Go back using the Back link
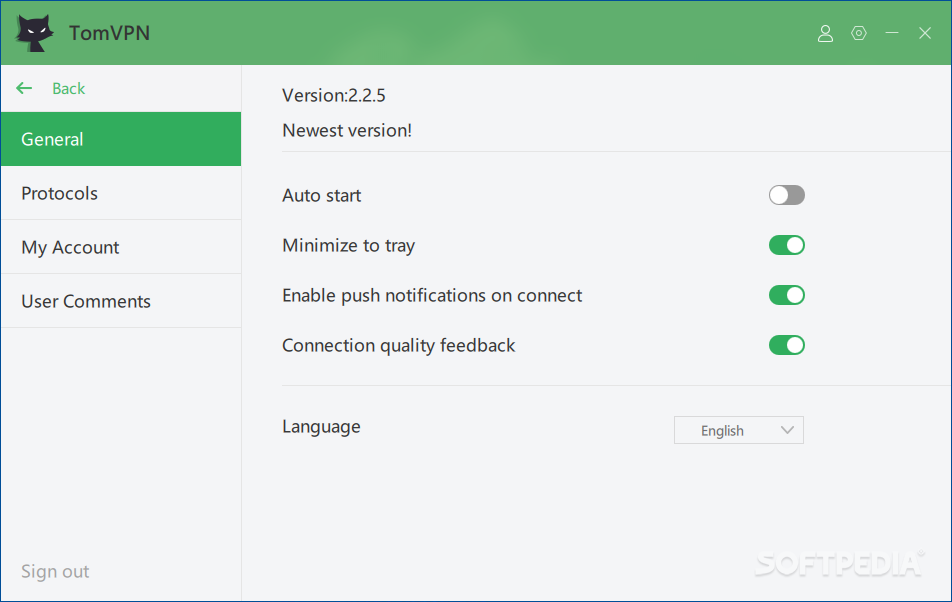 click(x=69, y=89)
